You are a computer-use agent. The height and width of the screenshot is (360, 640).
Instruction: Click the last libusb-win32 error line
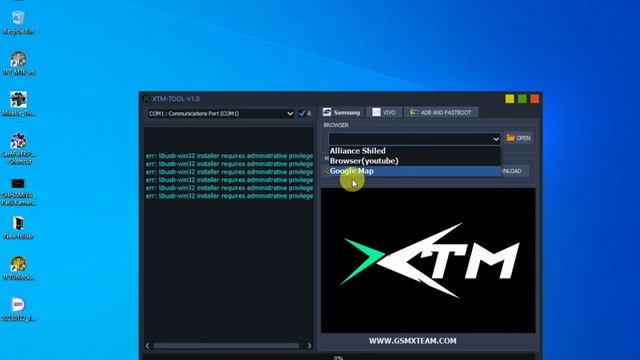(229, 196)
